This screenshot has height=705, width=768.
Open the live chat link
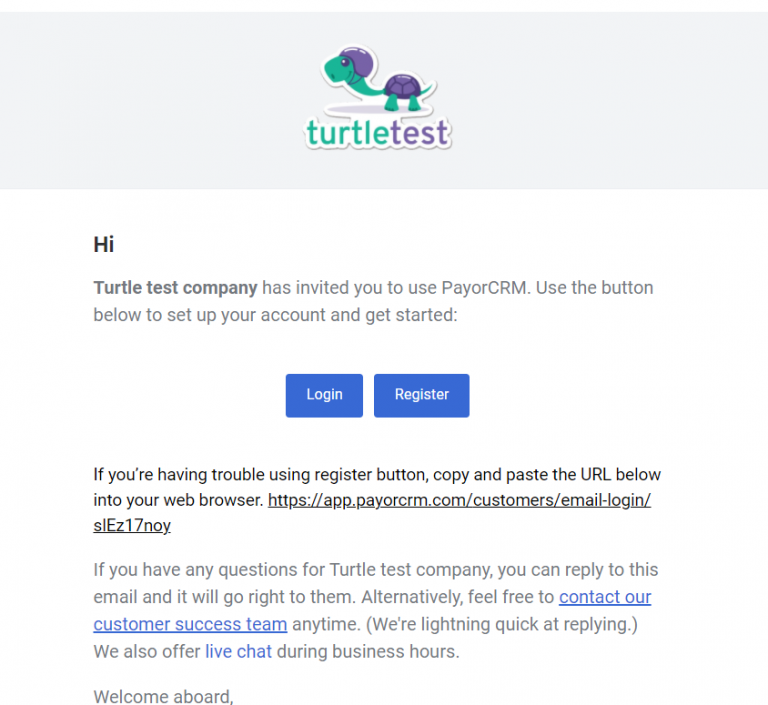(x=238, y=651)
